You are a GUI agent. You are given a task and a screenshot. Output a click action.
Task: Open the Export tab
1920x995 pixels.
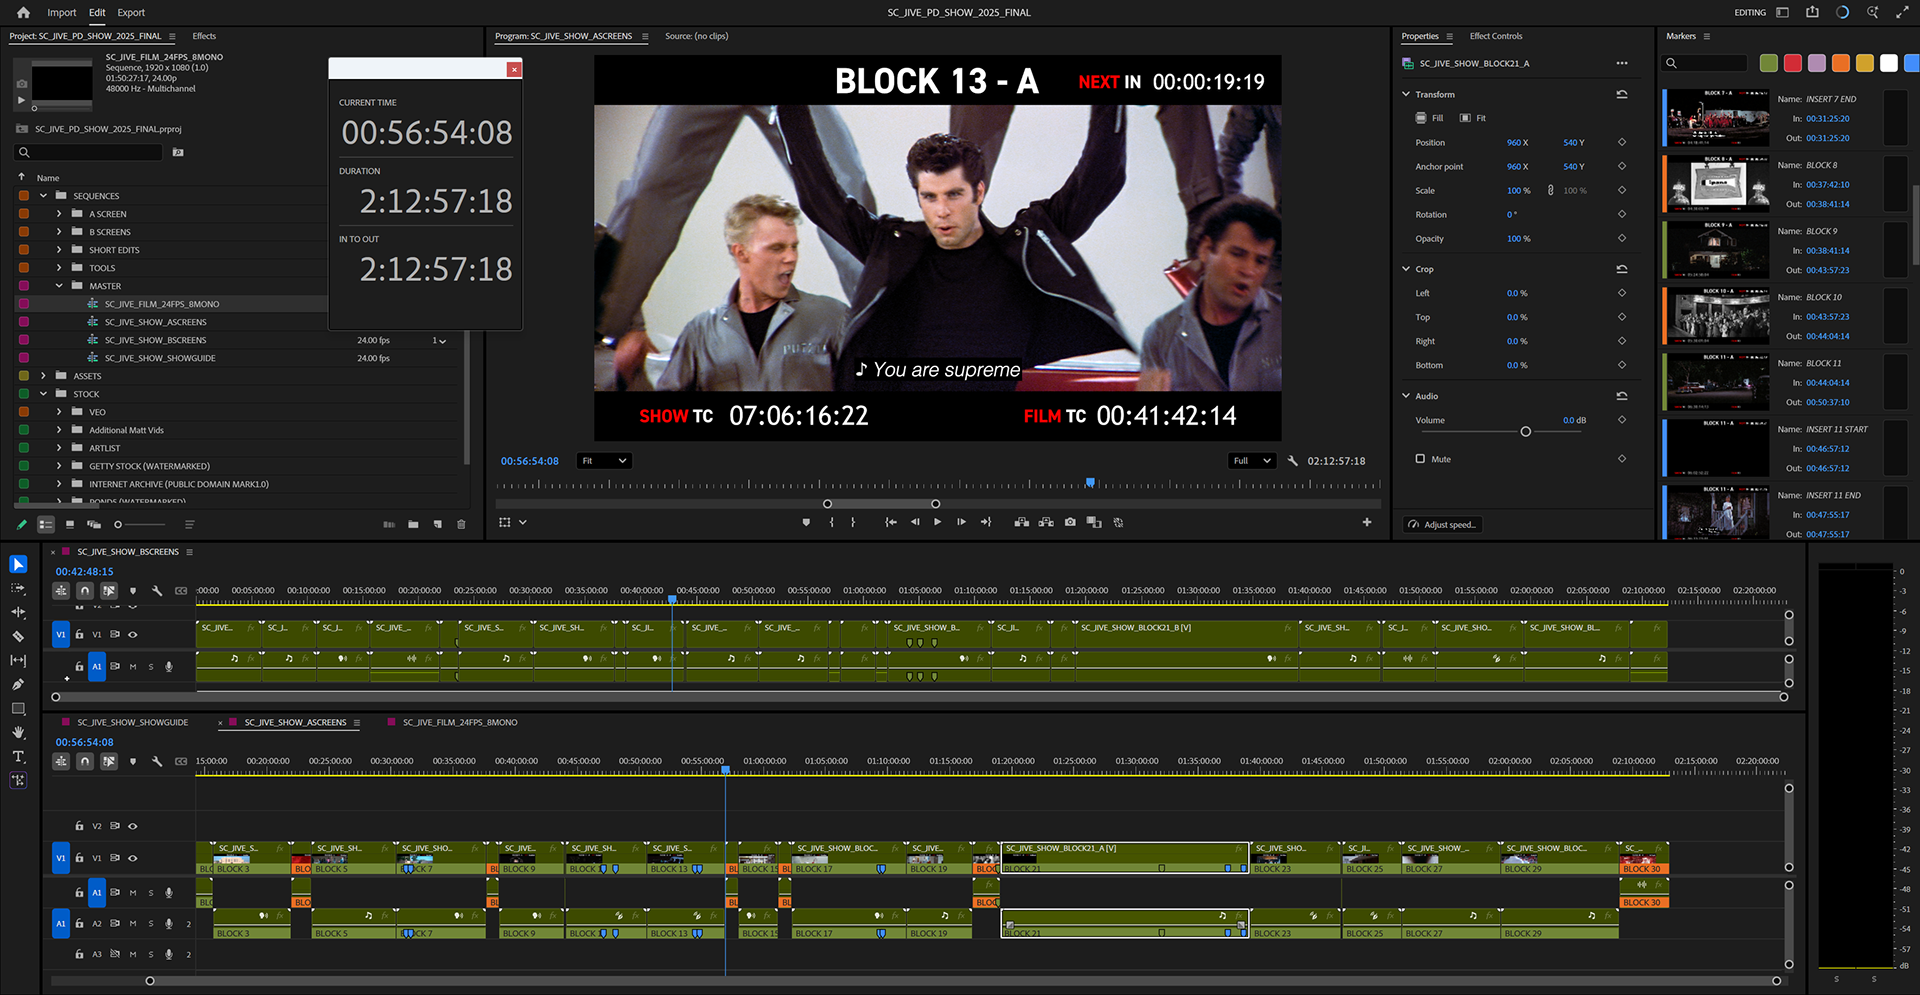point(131,13)
